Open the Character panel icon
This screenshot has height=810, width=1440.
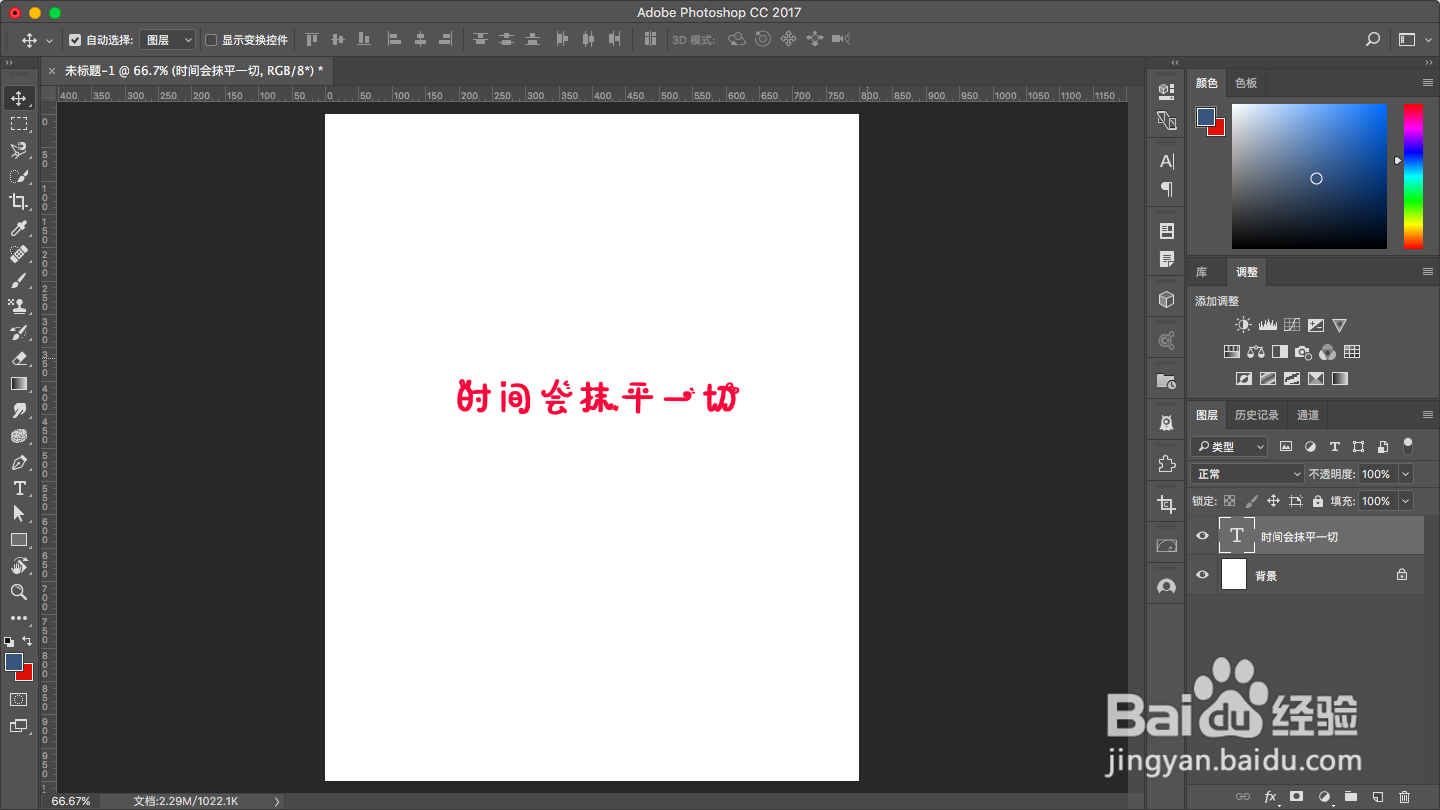tap(1166, 161)
